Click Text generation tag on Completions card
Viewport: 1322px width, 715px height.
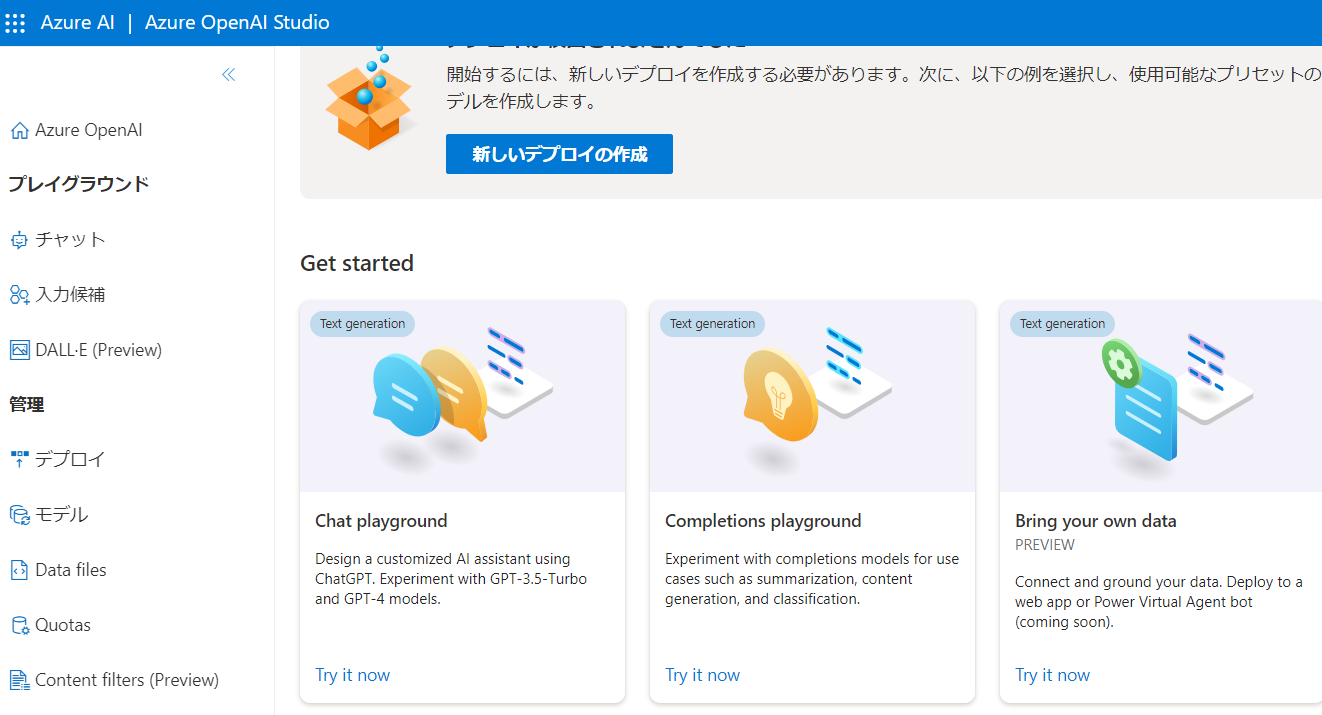(x=712, y=324)
